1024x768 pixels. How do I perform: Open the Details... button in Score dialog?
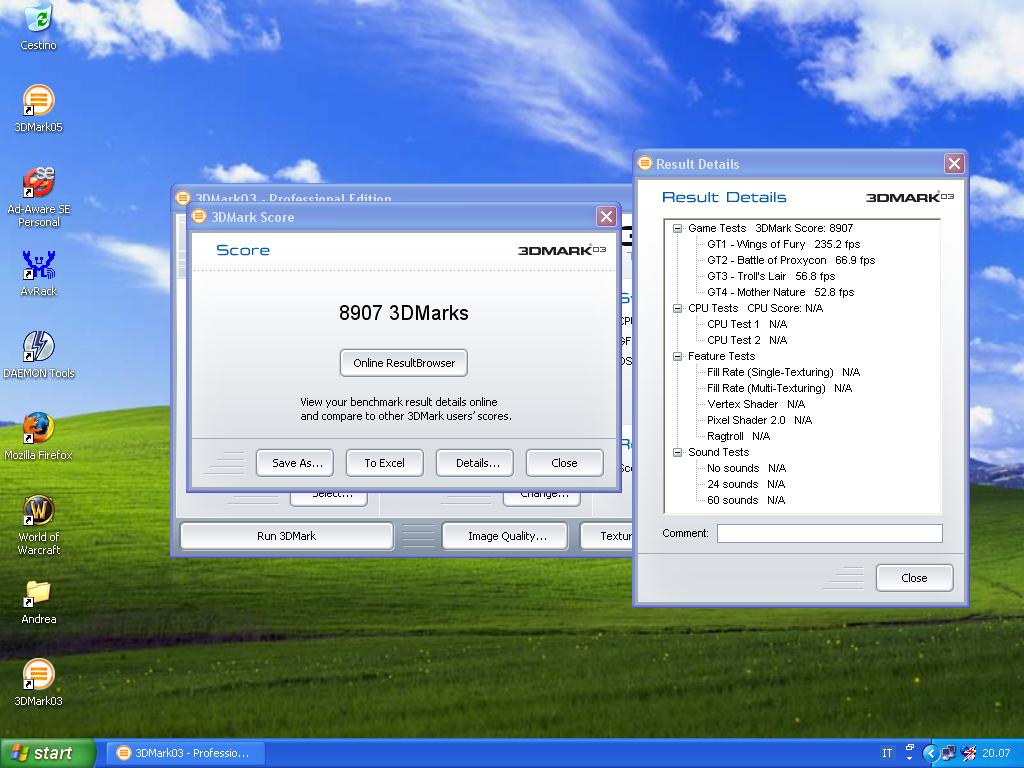coord(475,463)
